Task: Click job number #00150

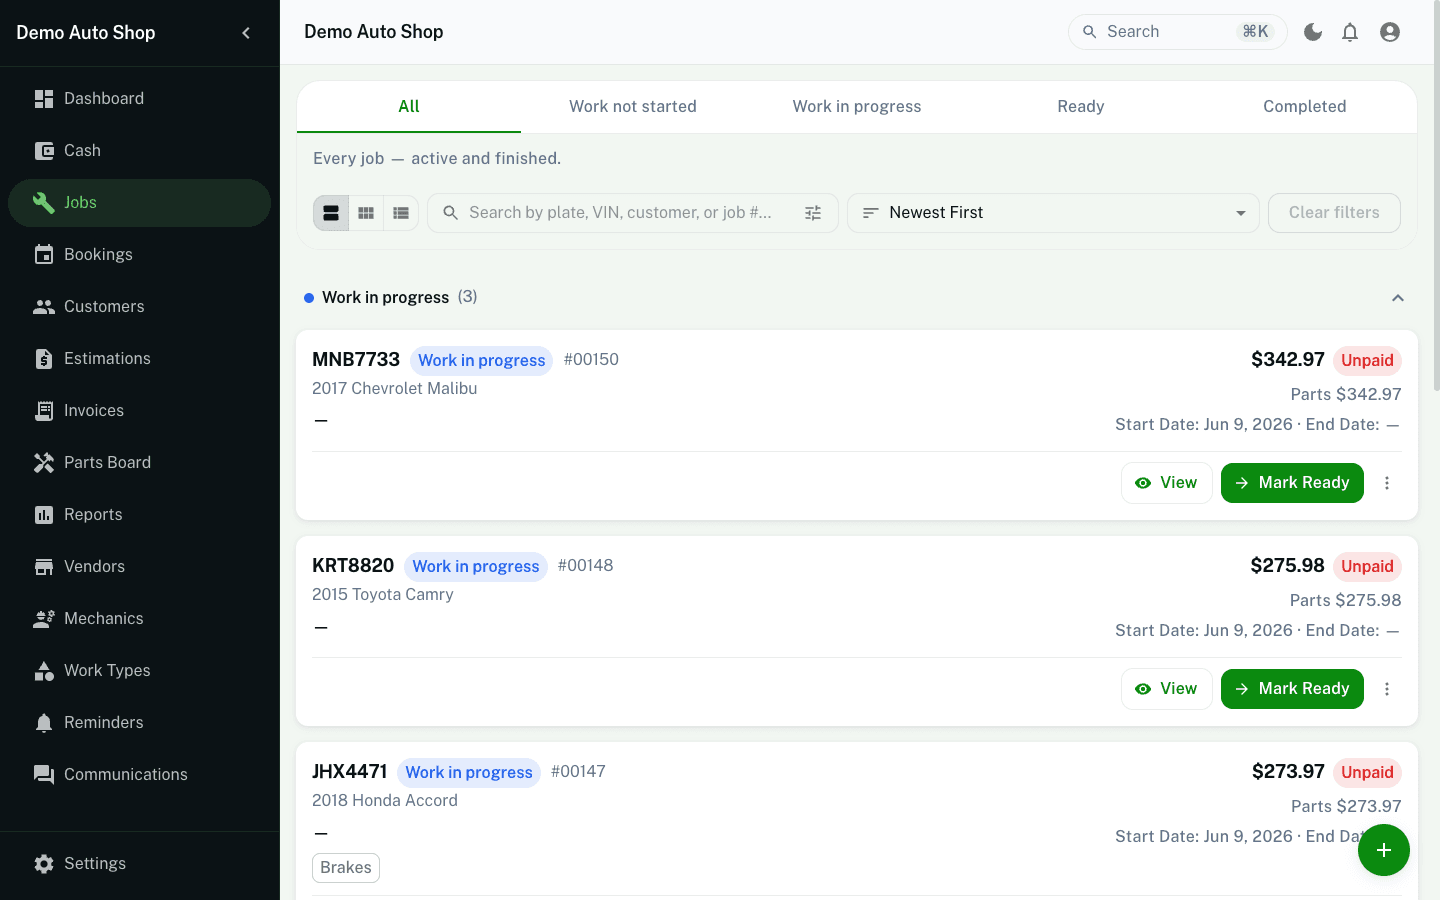Action: [591, 359]
